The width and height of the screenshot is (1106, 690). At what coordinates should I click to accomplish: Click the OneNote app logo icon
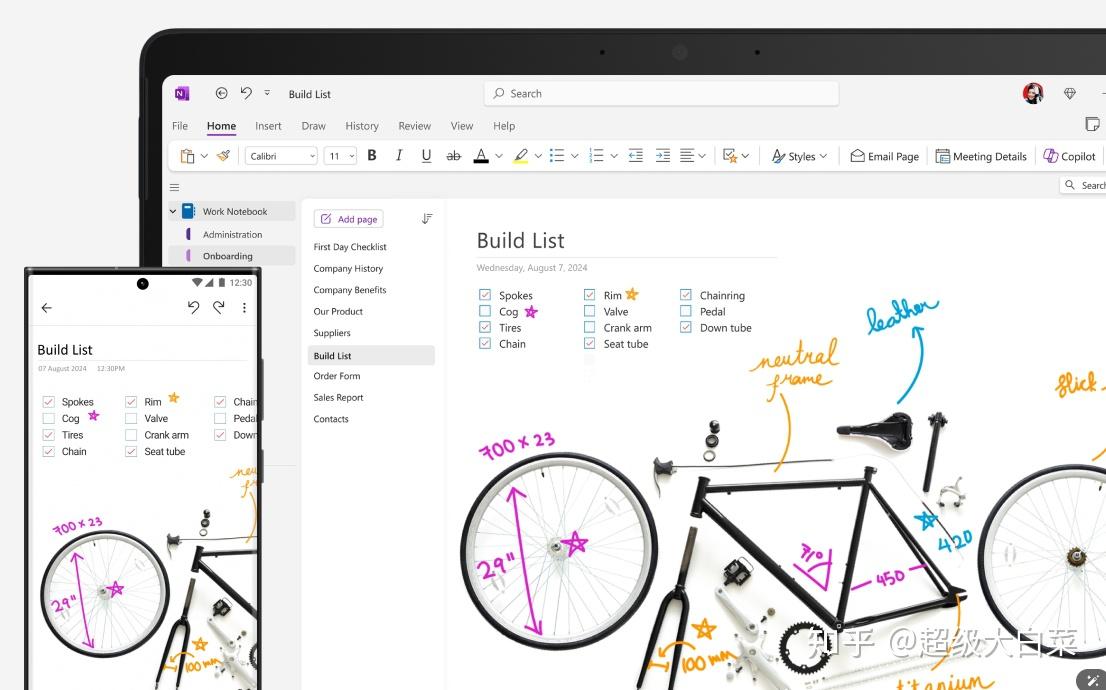182,94
